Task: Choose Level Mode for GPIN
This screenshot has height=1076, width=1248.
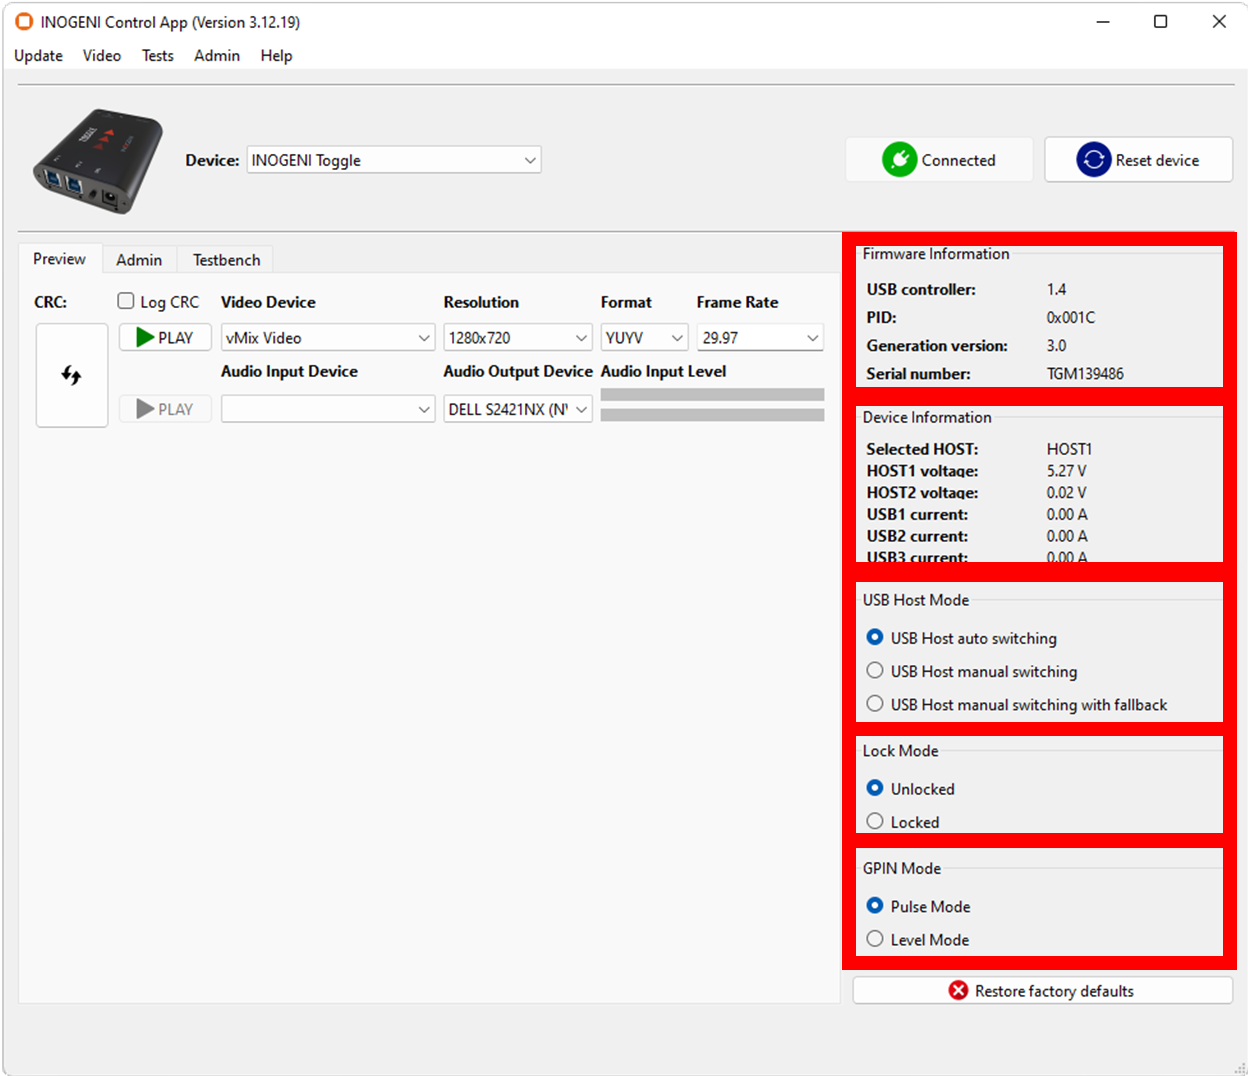Action: pyautogui.click(x=875, y=939)
